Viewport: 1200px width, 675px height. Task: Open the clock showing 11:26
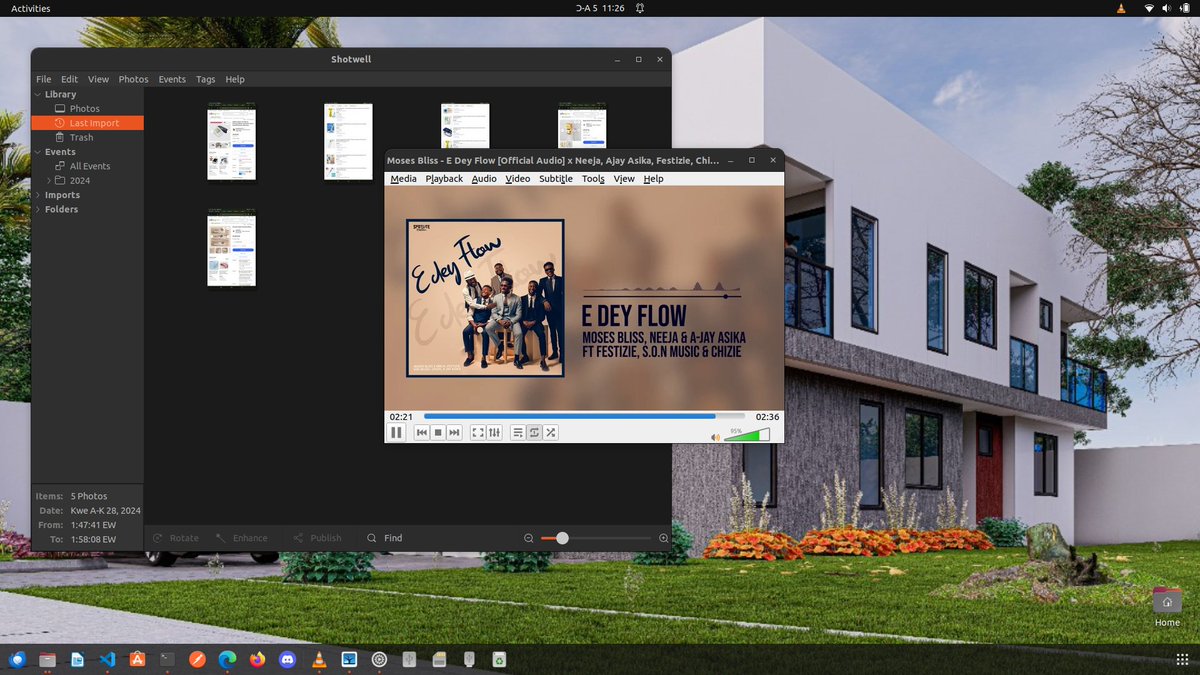600,8
